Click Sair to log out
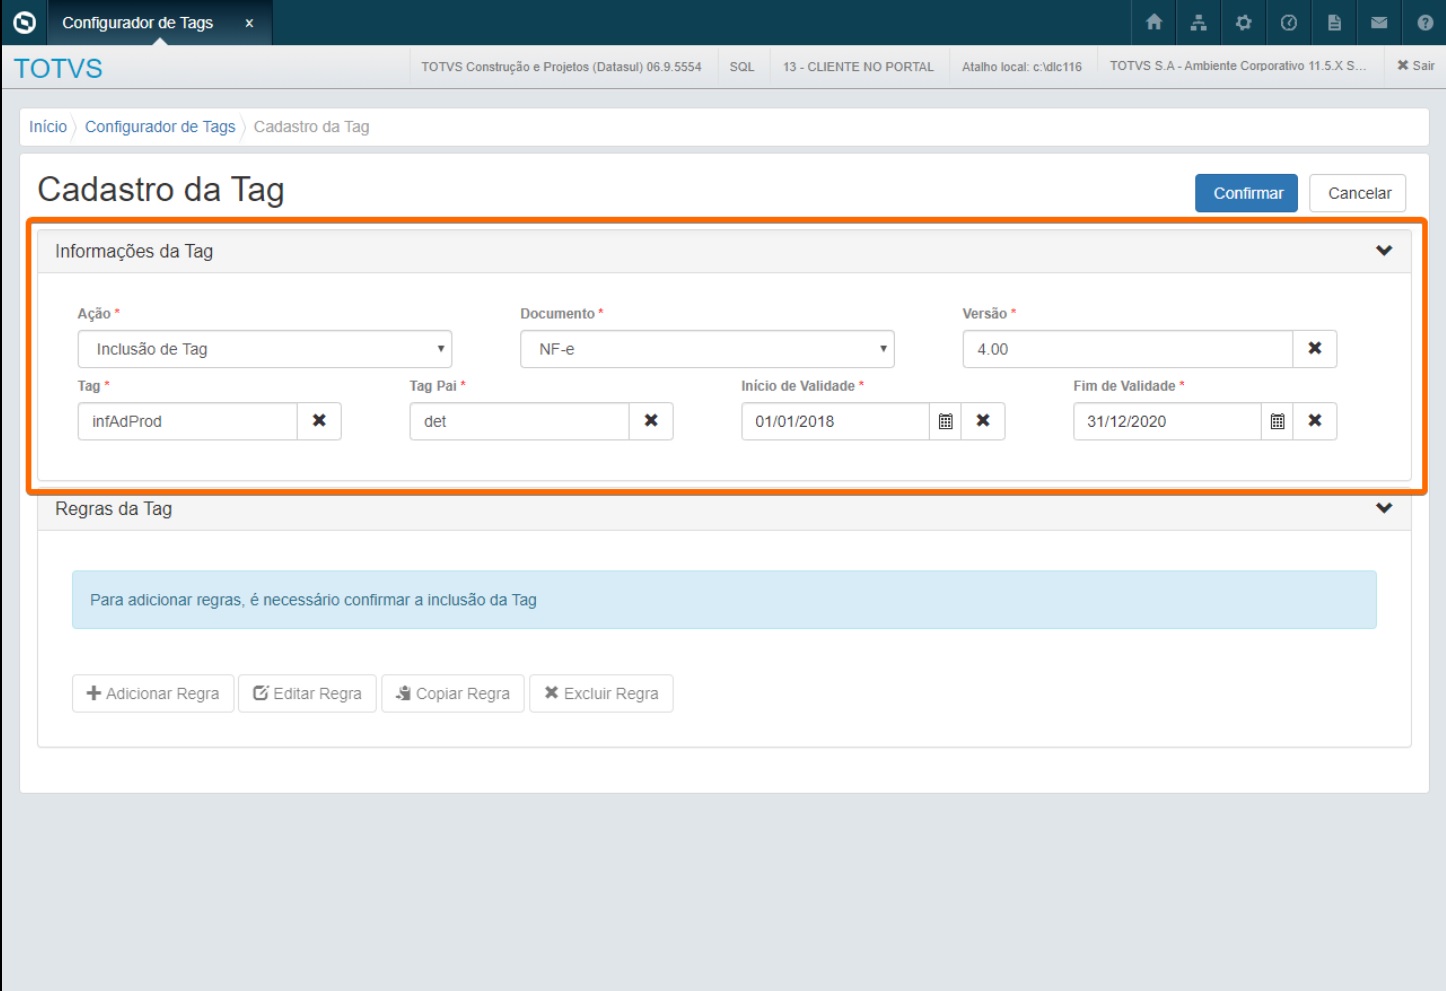1446x991 pixels. [1416, 66]
